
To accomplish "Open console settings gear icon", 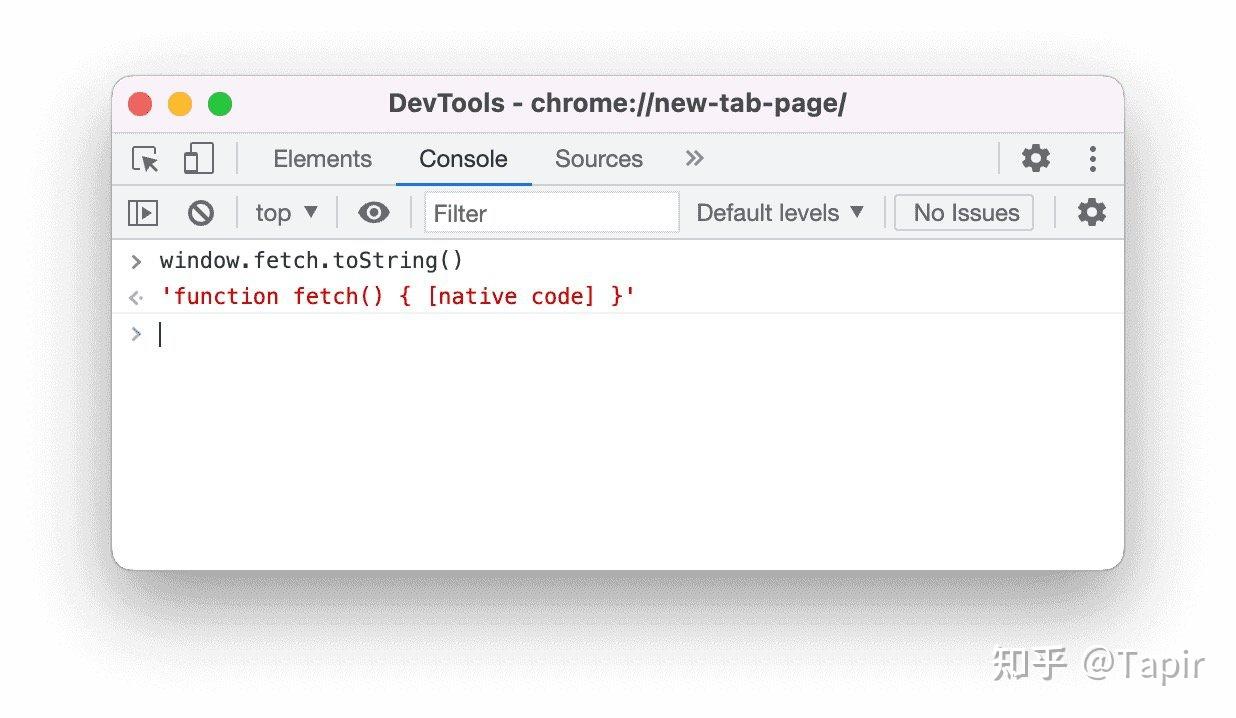I will 1091,212.
